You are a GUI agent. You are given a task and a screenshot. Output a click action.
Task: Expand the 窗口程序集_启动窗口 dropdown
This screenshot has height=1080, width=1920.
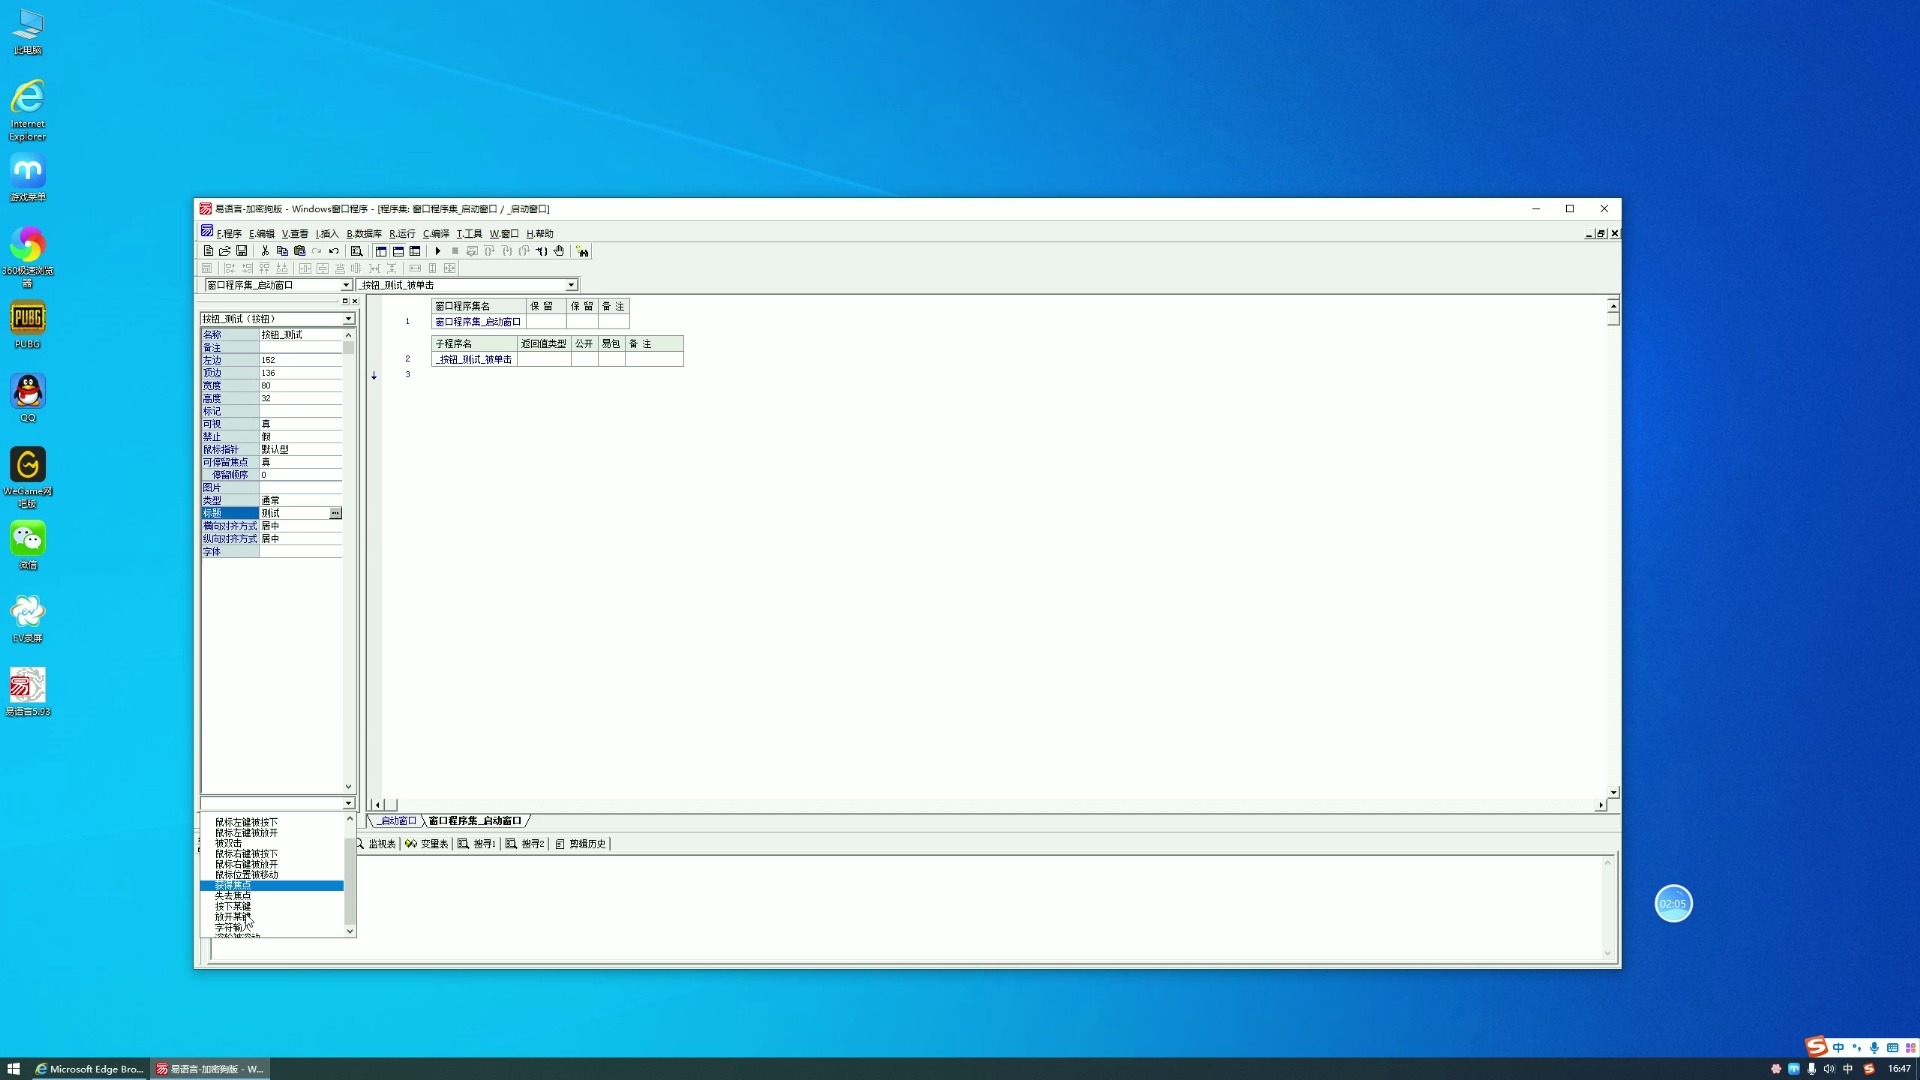(346, 285)
